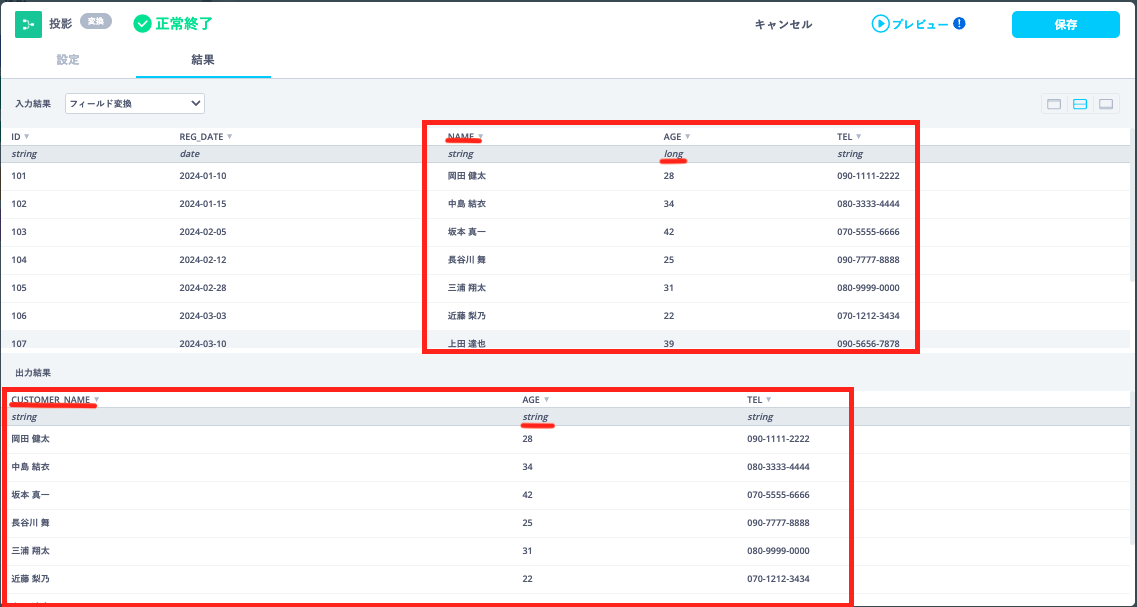Click the CUSTOMER_NAME column sort arrow
Screen dimensions: 1137x607
[97, 400]
